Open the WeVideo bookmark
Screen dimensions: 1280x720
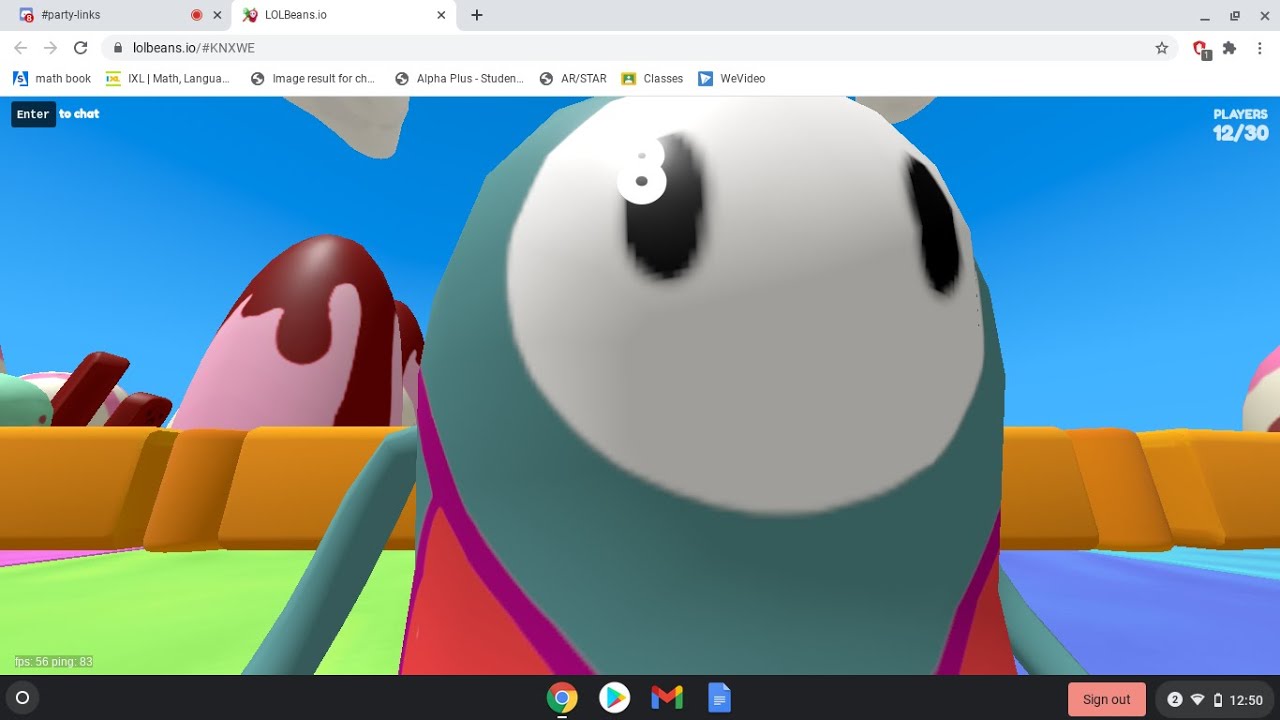732,78
